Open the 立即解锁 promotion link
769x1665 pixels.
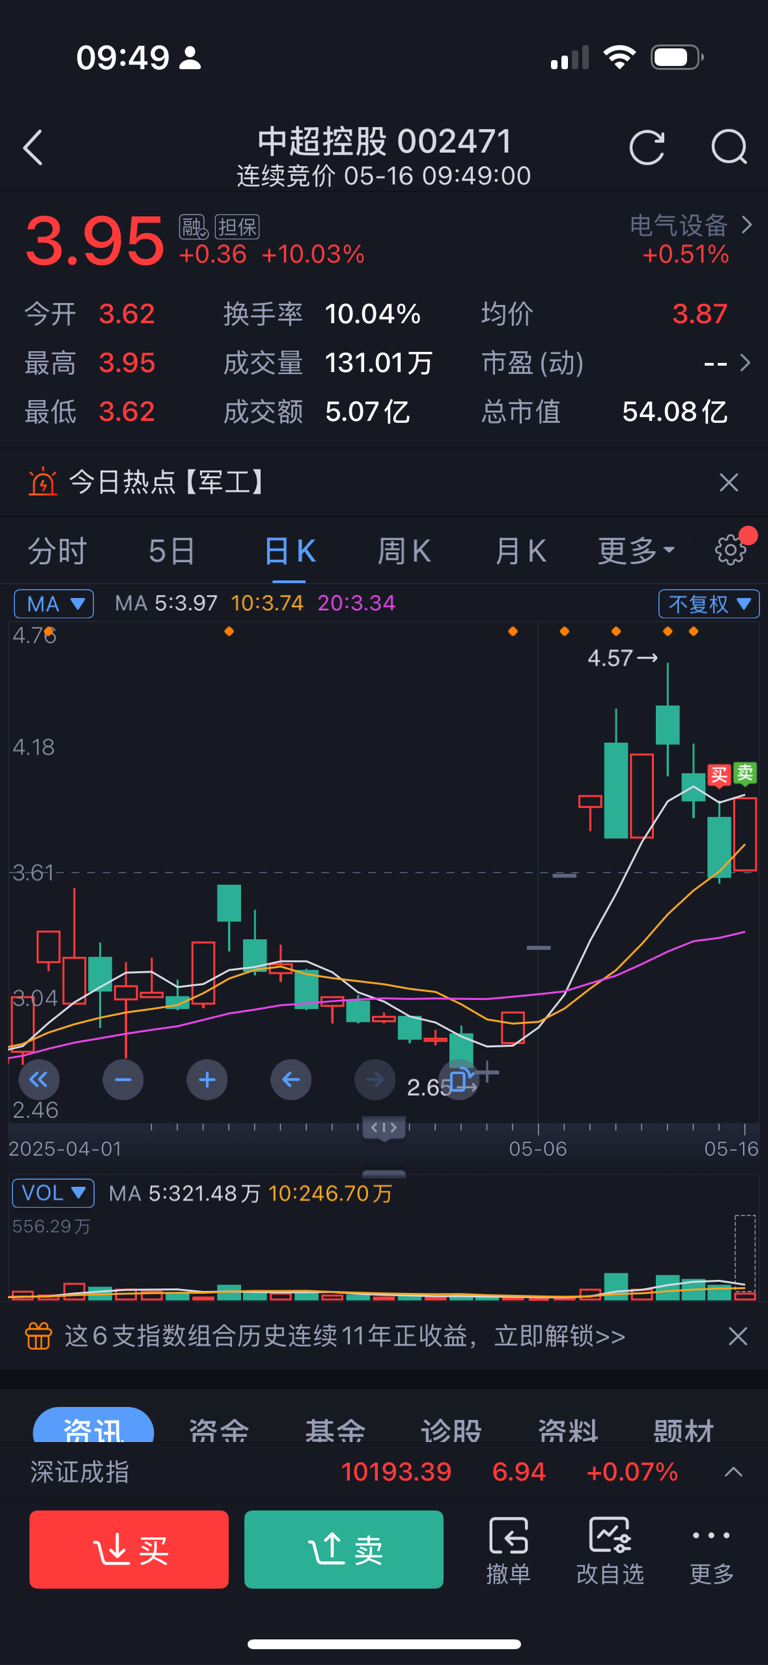[560, 1336]
